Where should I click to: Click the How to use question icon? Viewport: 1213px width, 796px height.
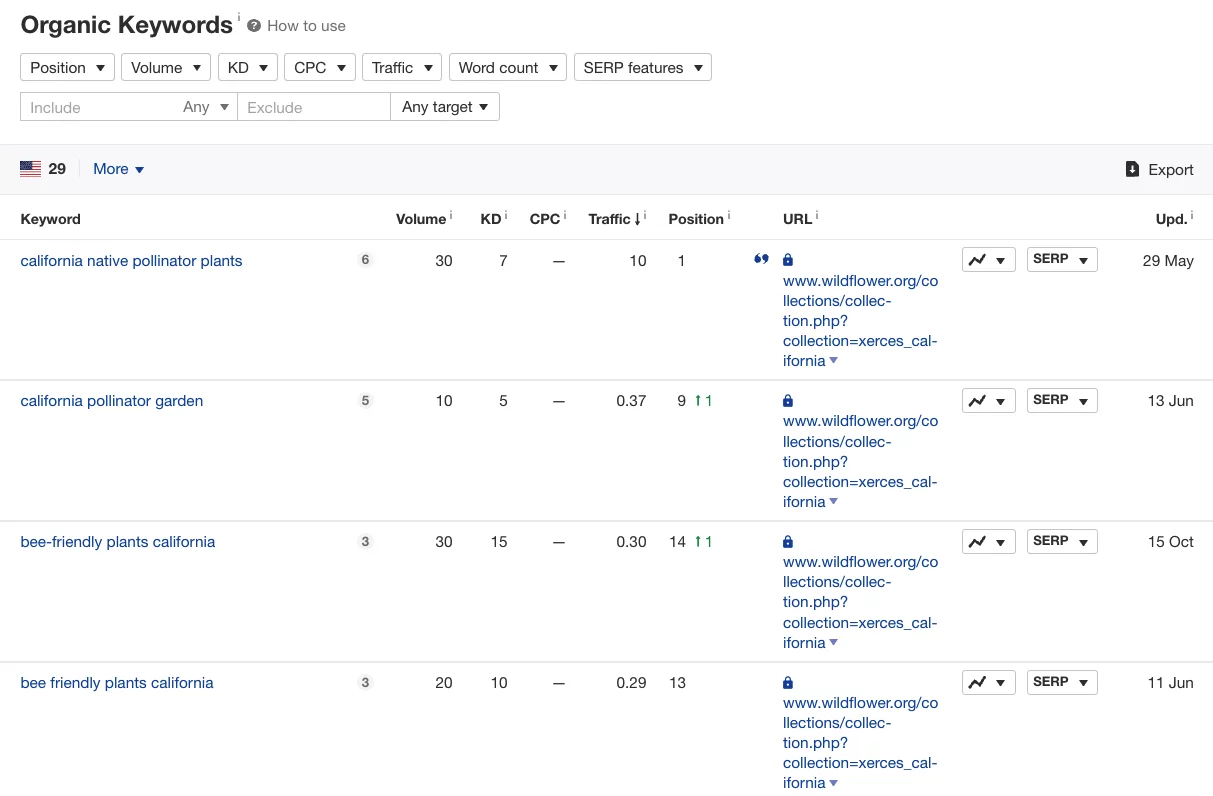tap(254, 26)
